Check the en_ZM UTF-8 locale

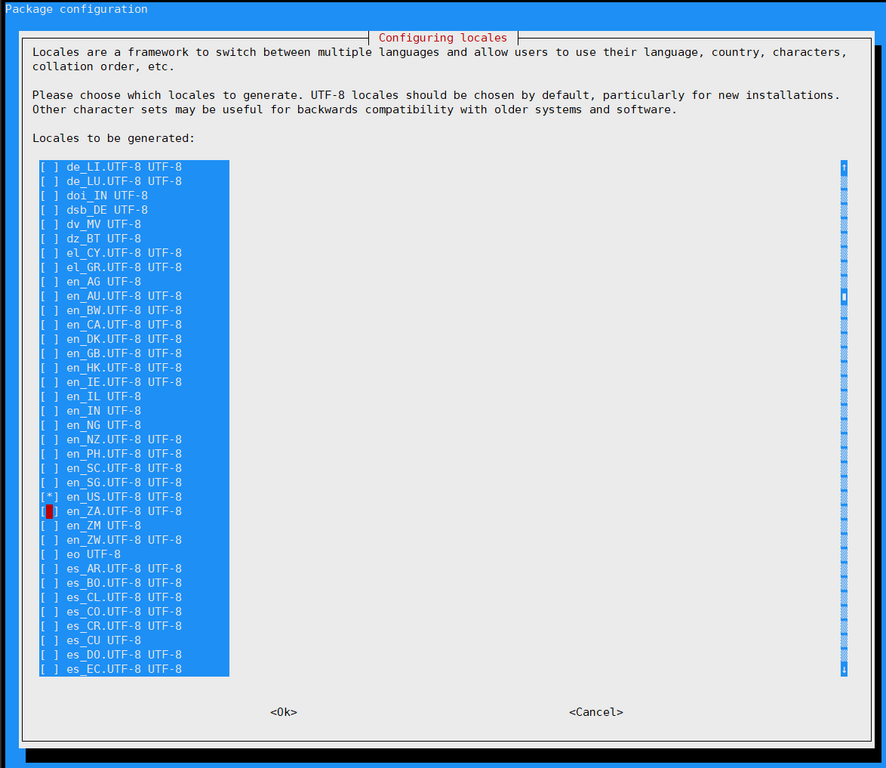pos(49,526)
